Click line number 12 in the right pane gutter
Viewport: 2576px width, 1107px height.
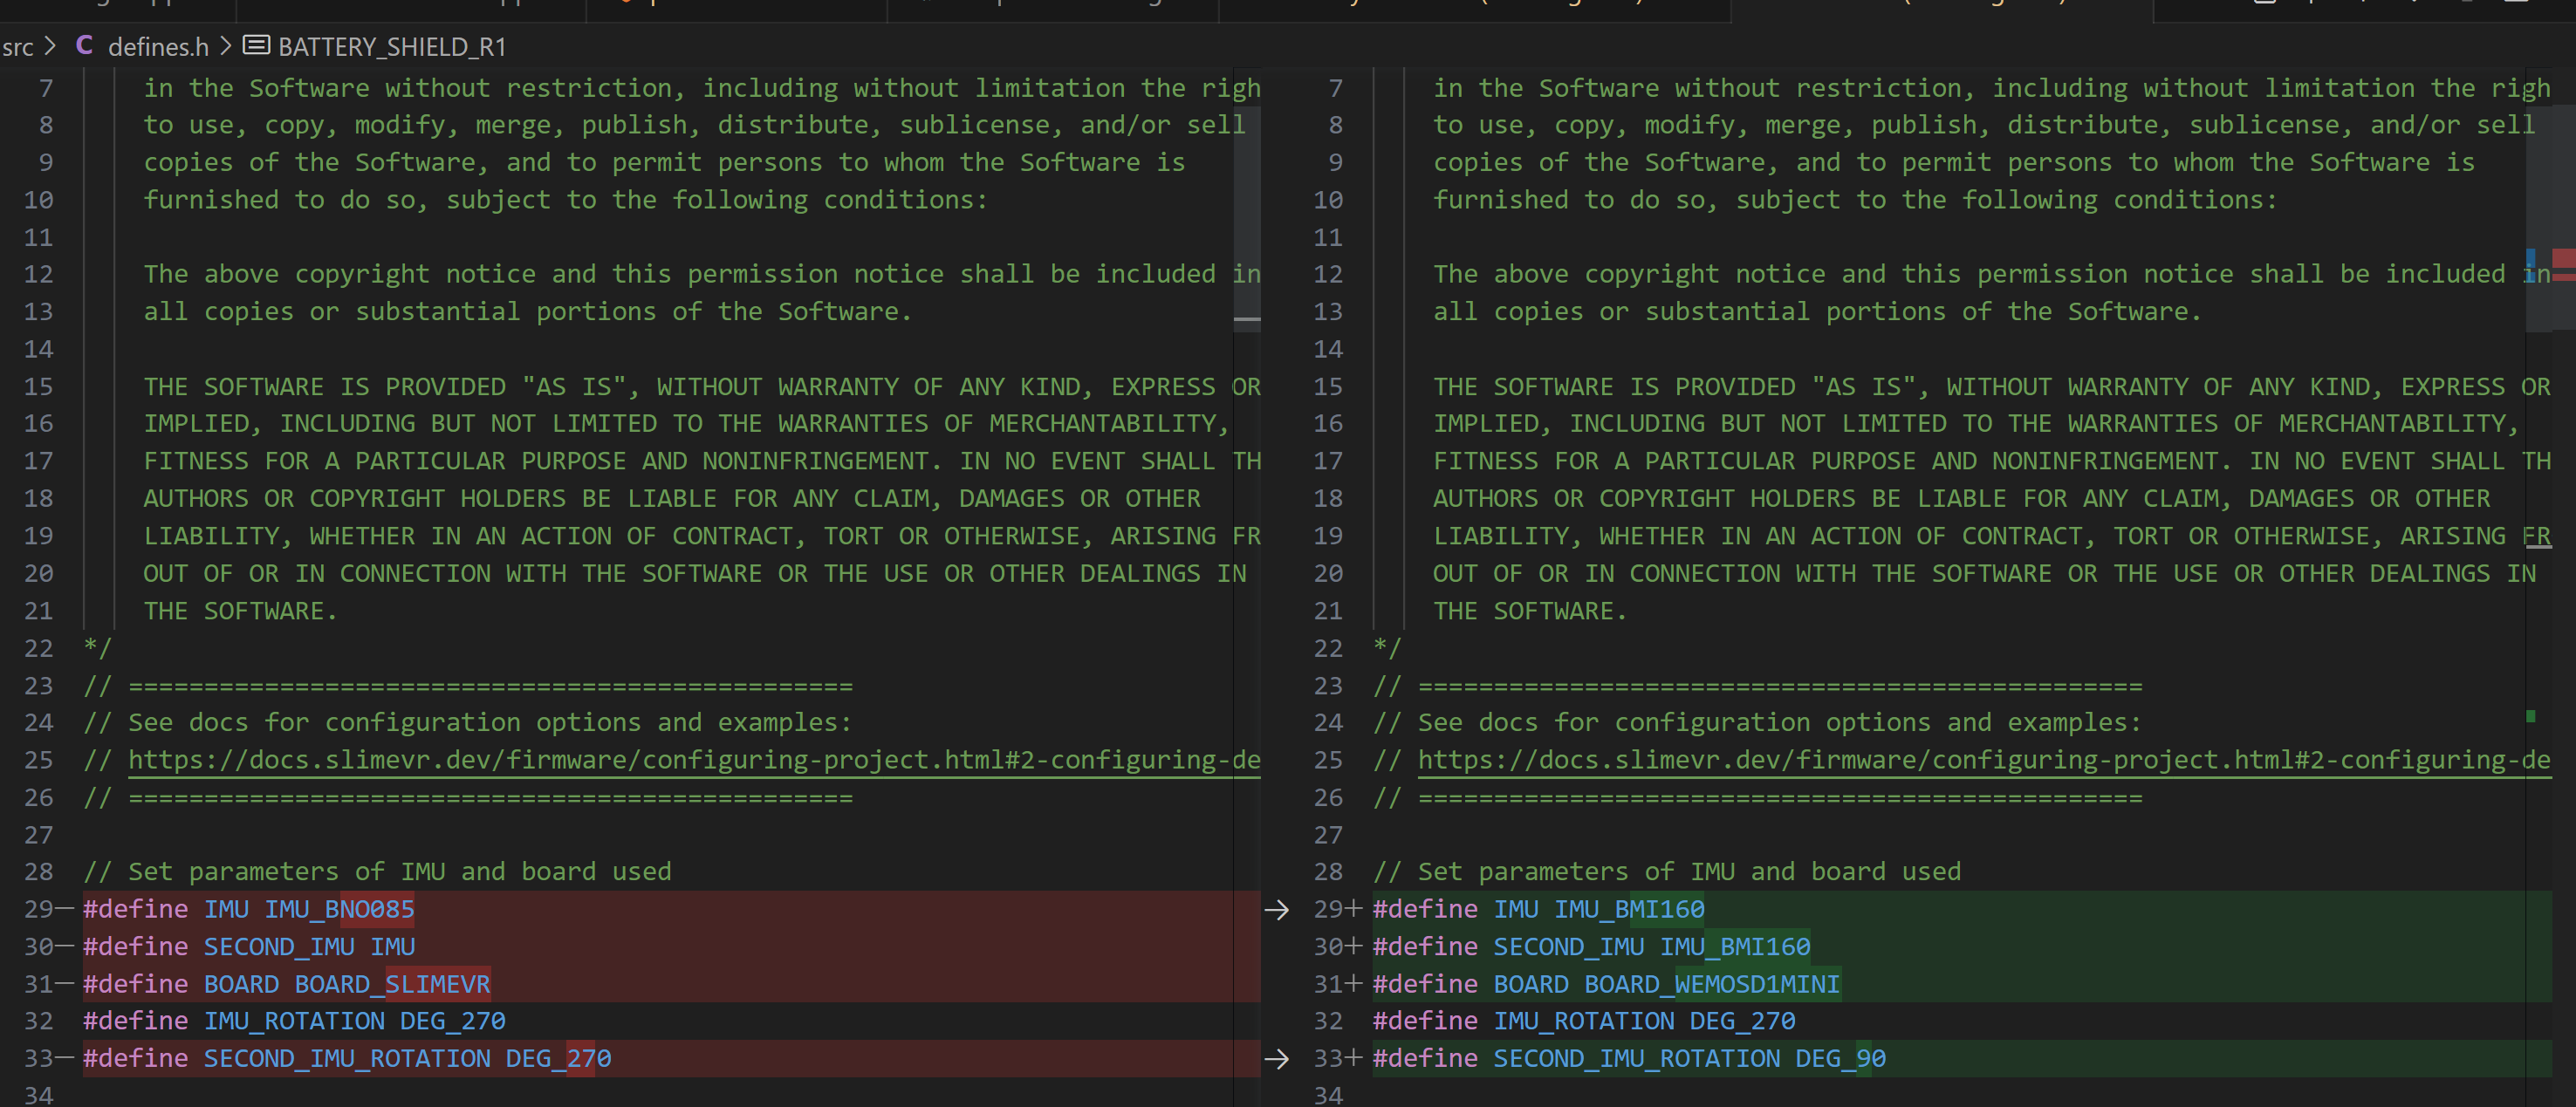[1328, 274]
